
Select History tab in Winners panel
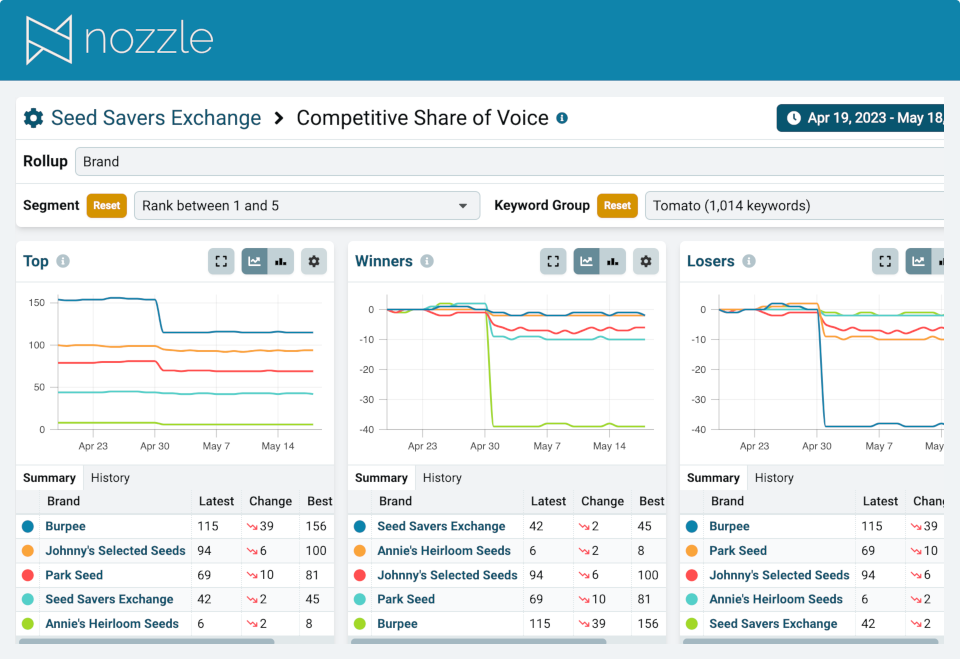[x=442, y=478]
